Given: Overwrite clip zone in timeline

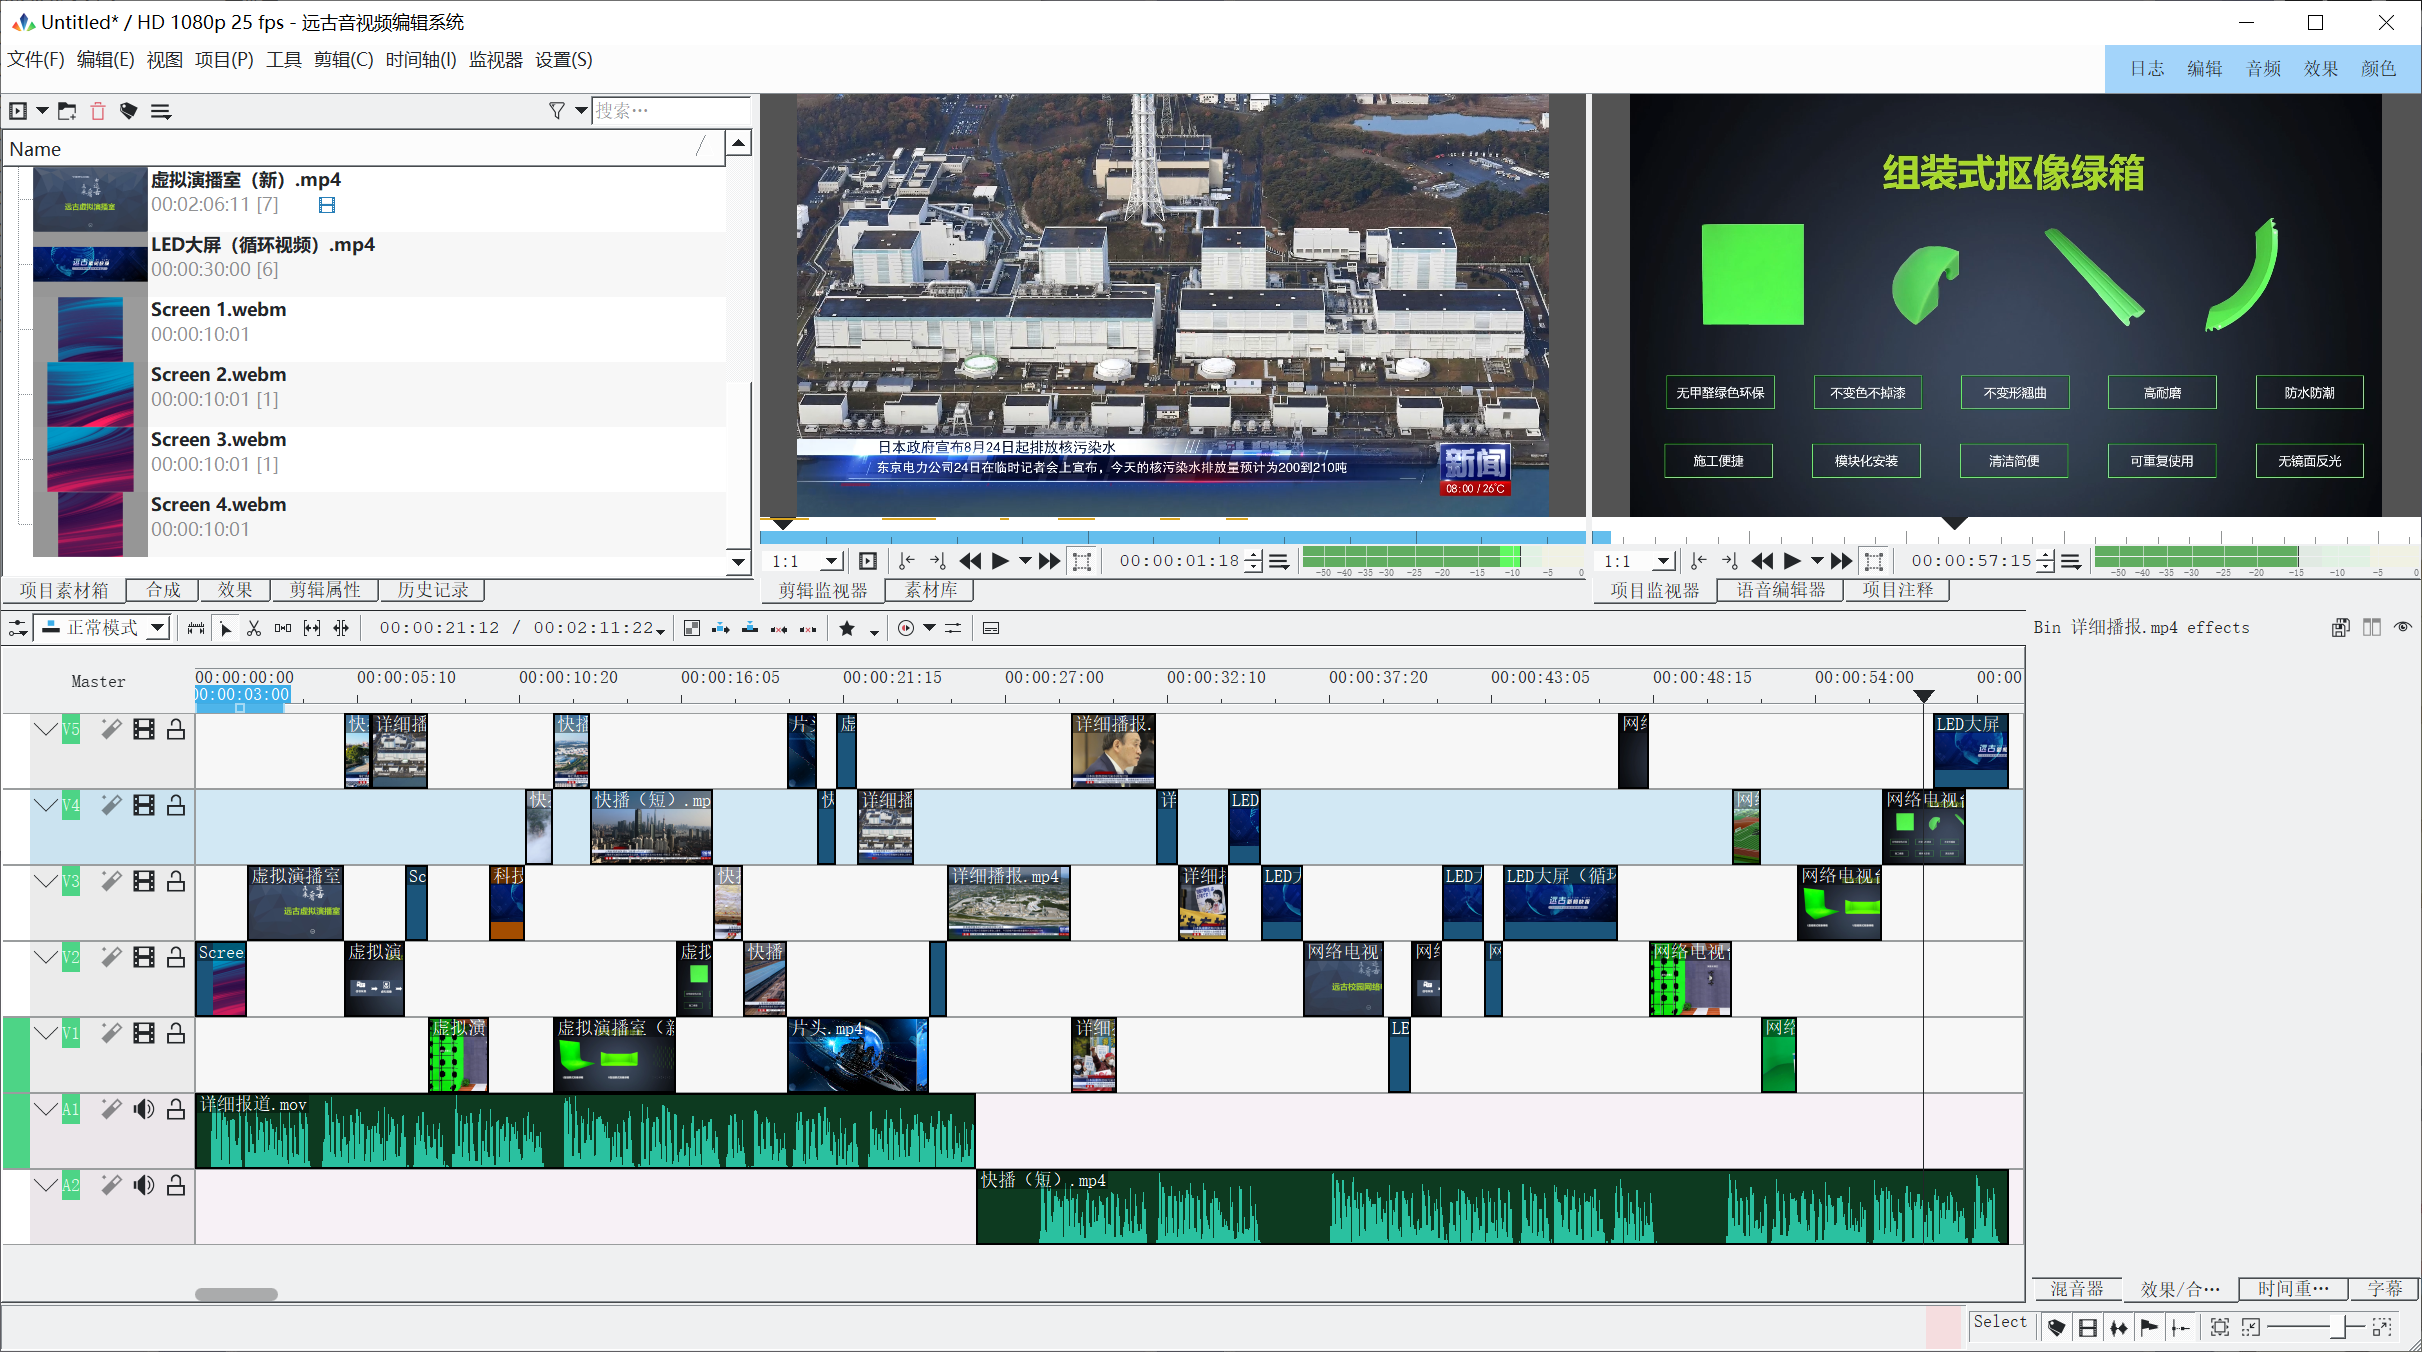Looking at the screenshot, I should pyautogui.click(x=750, y=628).
